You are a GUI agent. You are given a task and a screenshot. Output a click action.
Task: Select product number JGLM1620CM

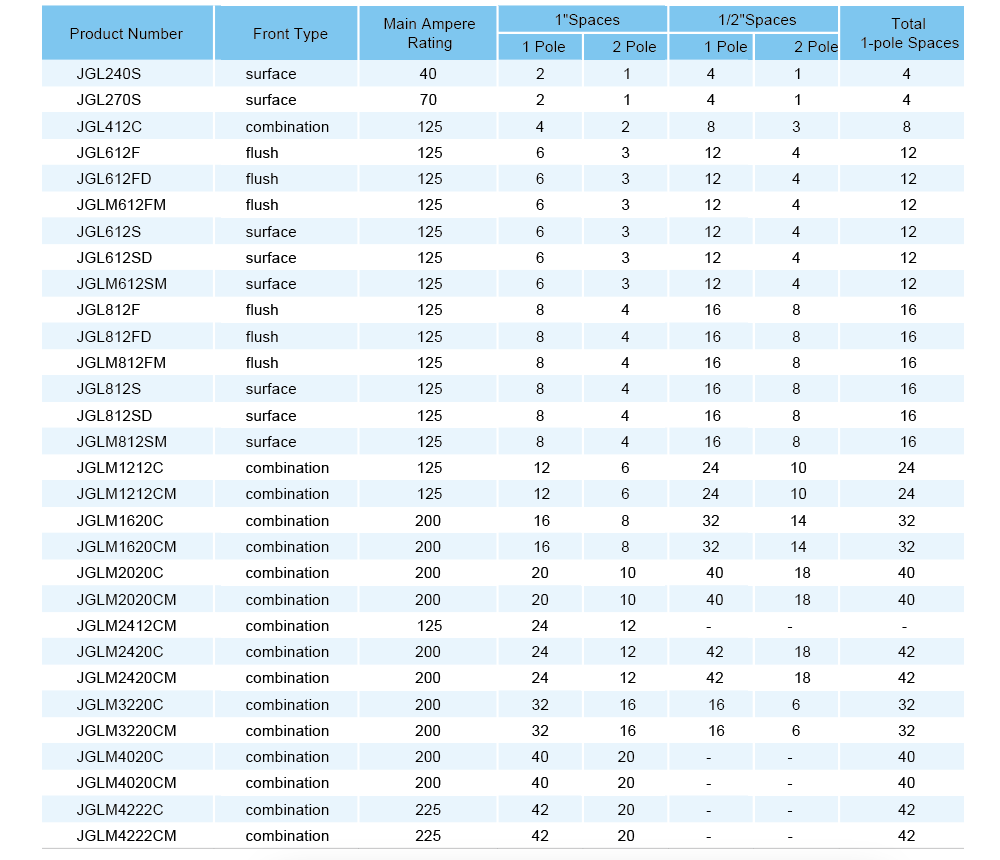pyautogui.click(x=126, y=547)
